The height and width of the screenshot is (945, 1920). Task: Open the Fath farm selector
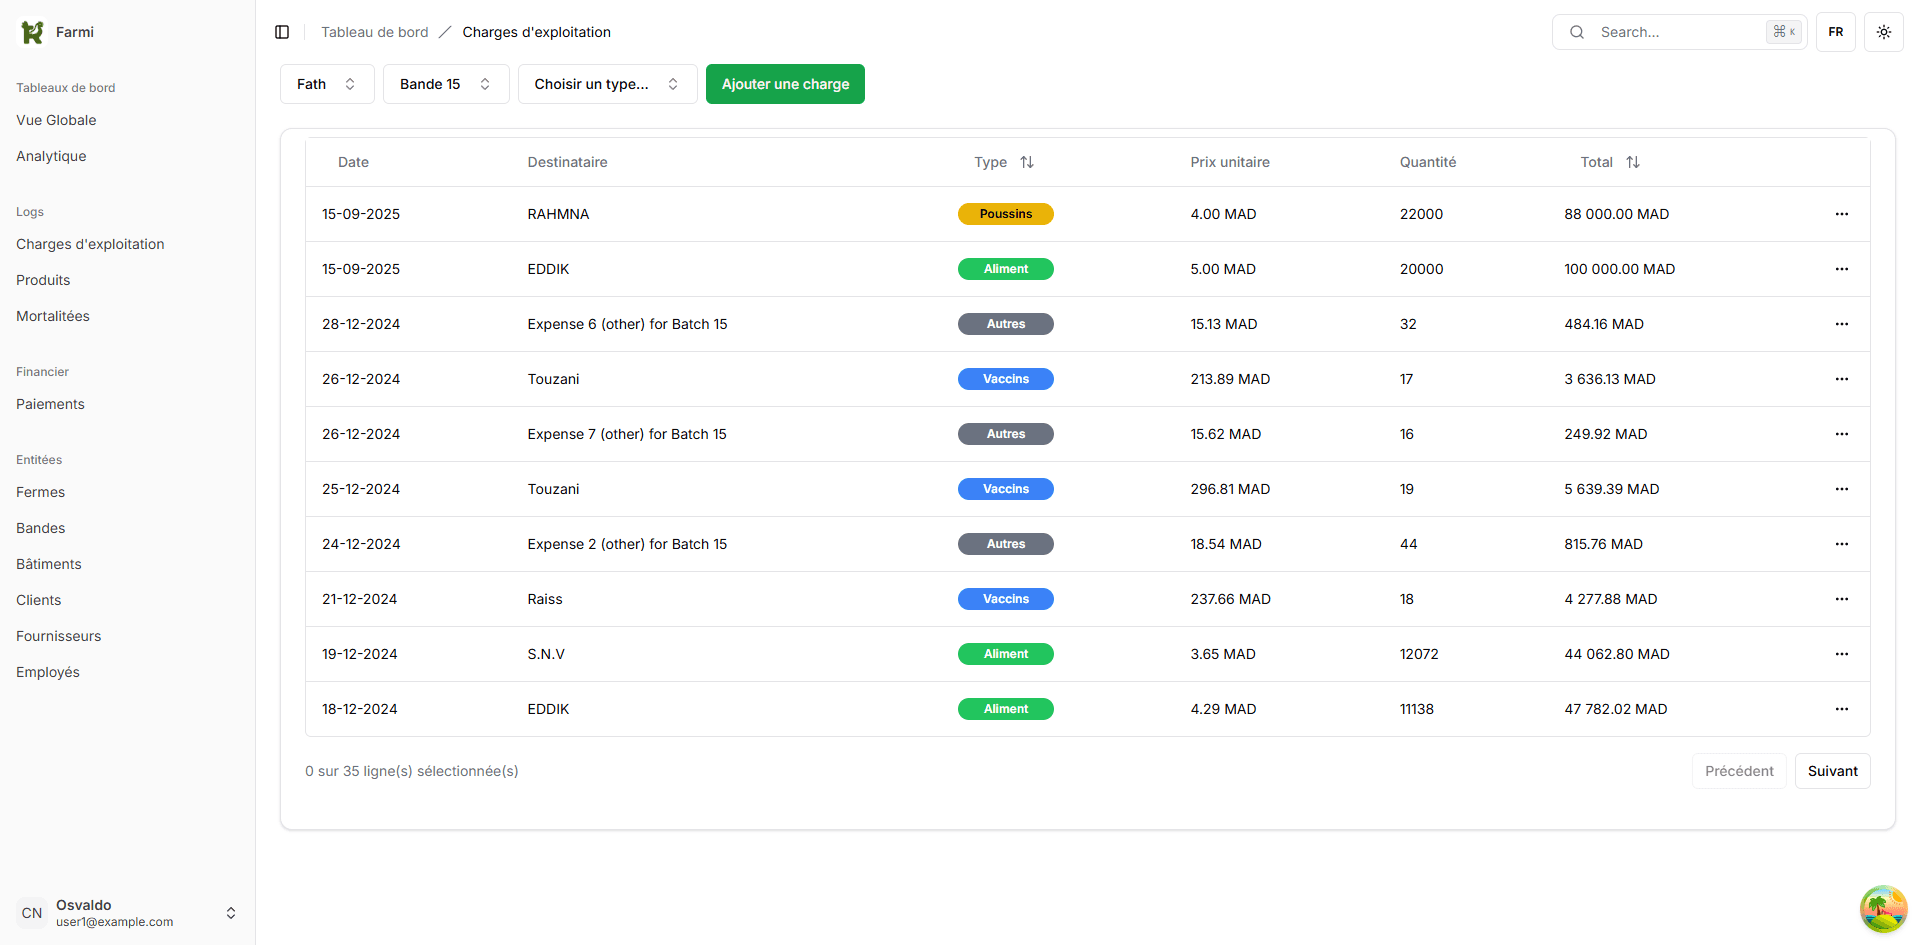(327, 84)
